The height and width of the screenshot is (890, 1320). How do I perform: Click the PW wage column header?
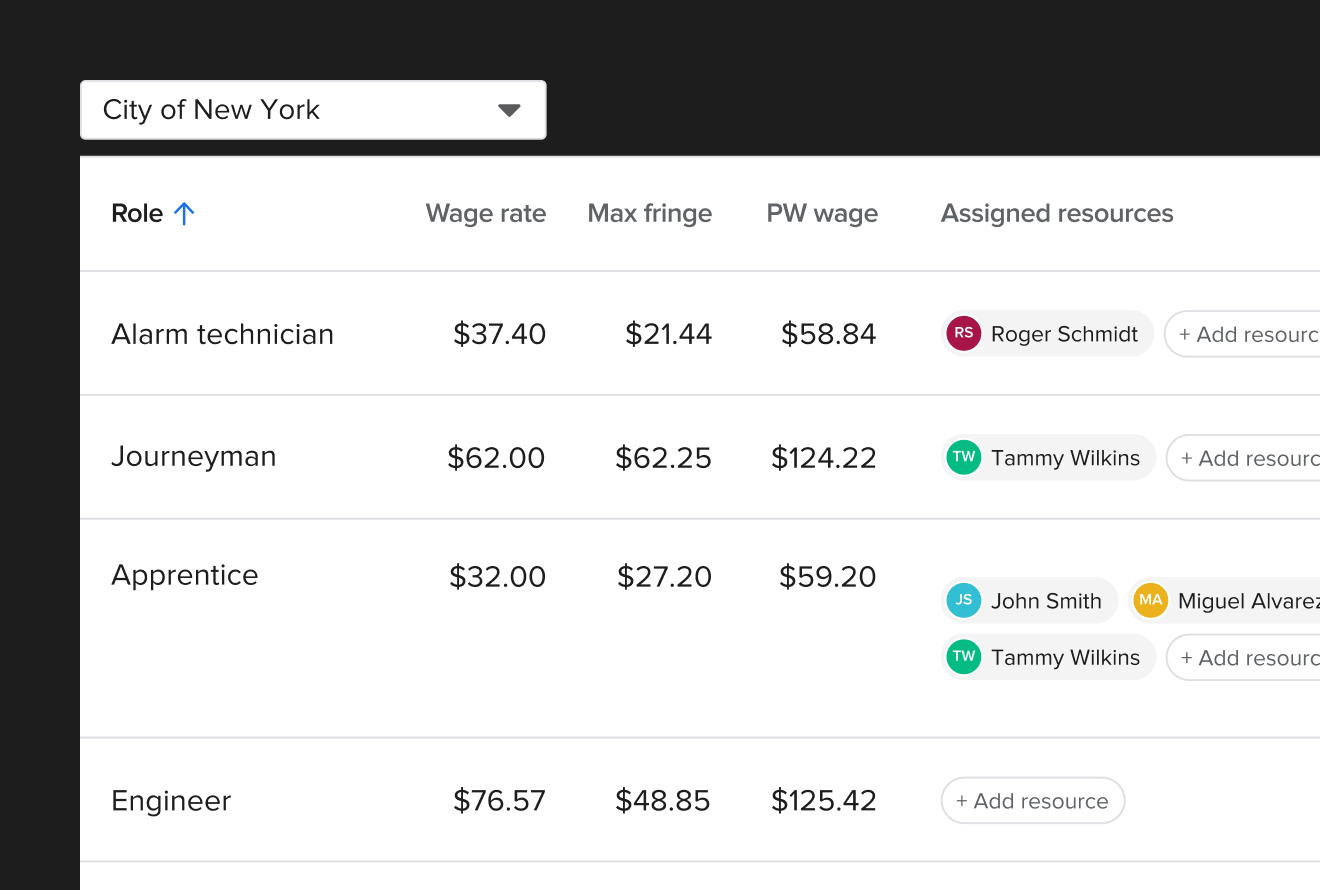[x=822, y=213]
